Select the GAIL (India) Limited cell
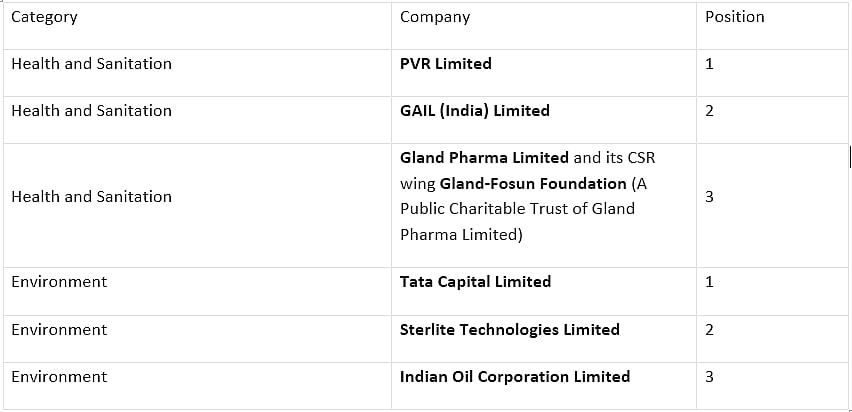The width and height of the screenshot is (852, 412). [475, 111]
